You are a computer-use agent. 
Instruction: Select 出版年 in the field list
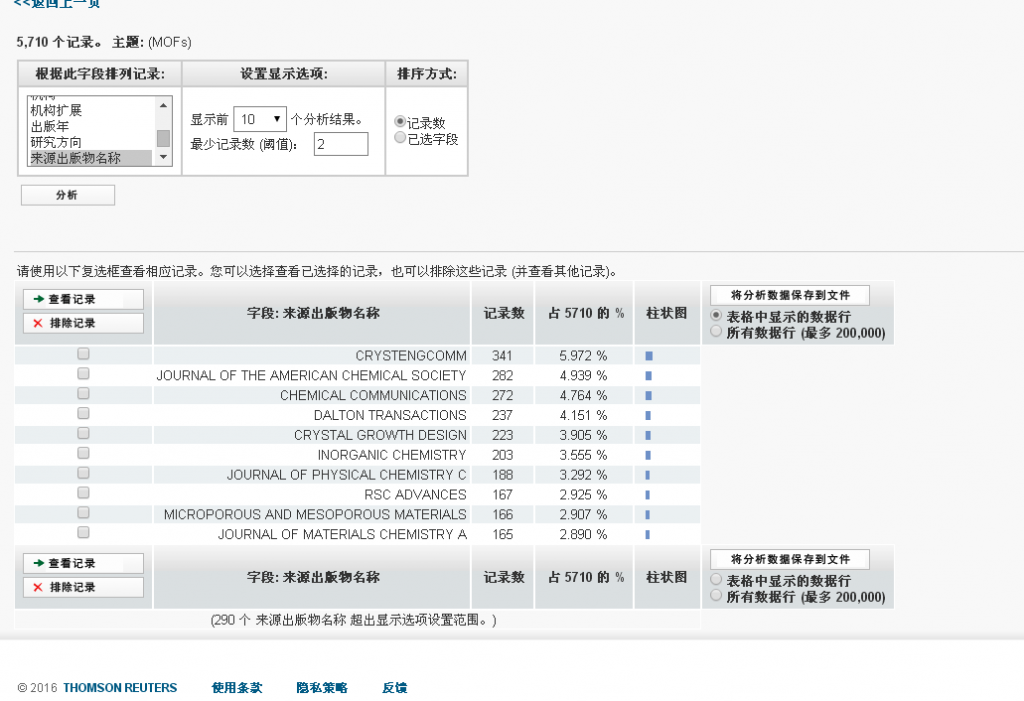[49, 126]
